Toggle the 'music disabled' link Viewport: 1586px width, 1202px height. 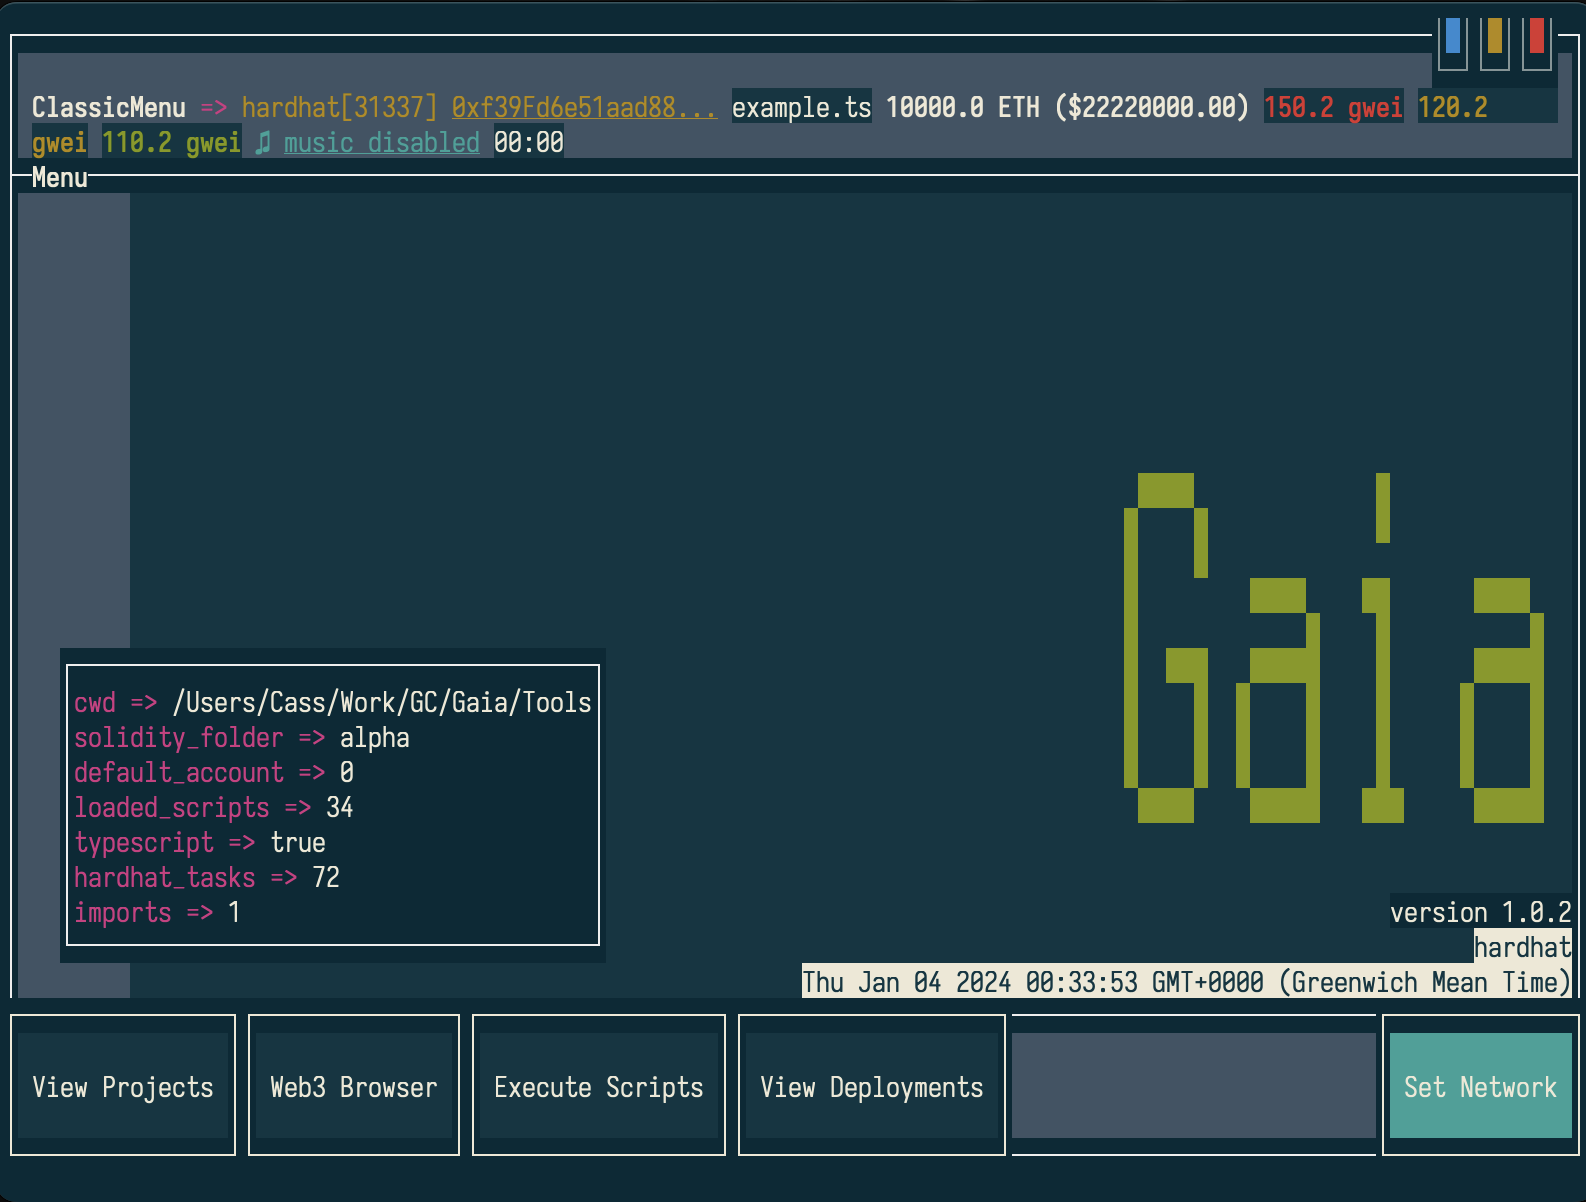point(382,142)
